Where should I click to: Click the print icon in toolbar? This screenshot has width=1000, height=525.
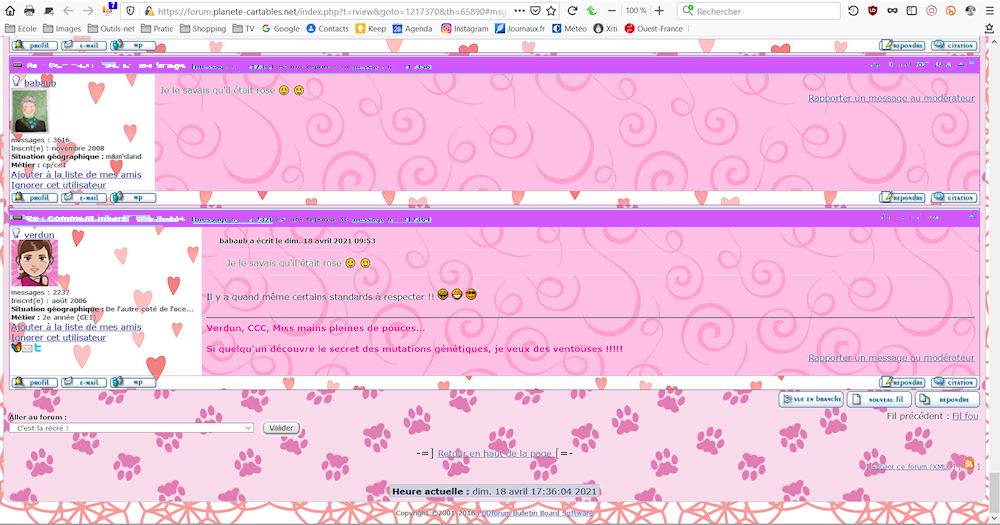click(29, 11)
